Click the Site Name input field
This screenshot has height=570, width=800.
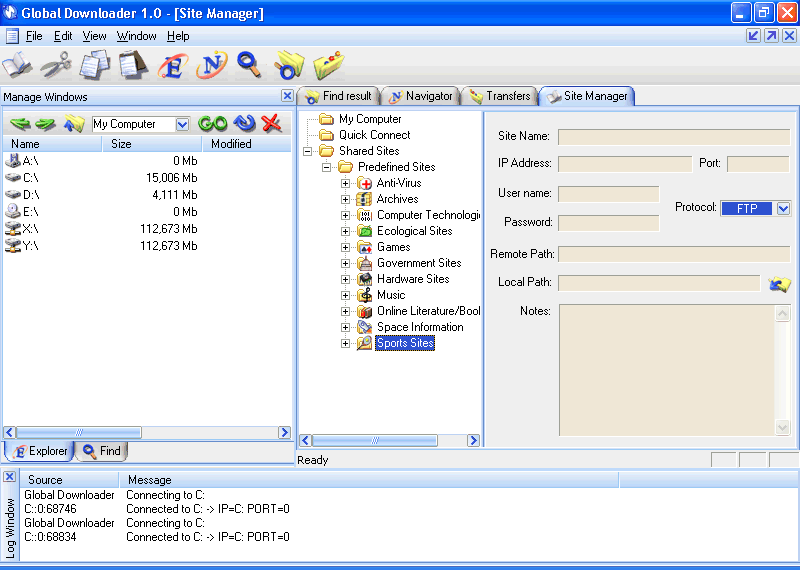coord(674,137)
